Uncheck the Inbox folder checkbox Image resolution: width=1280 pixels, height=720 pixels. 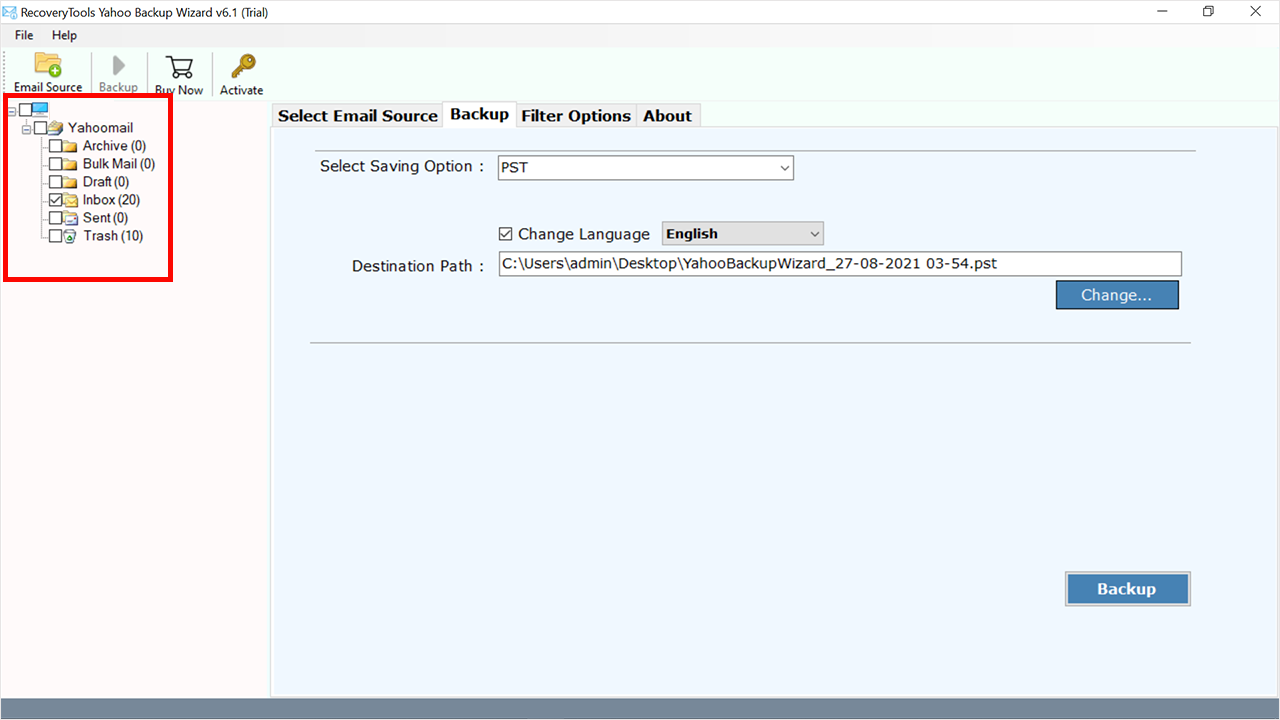pos(55,200)
